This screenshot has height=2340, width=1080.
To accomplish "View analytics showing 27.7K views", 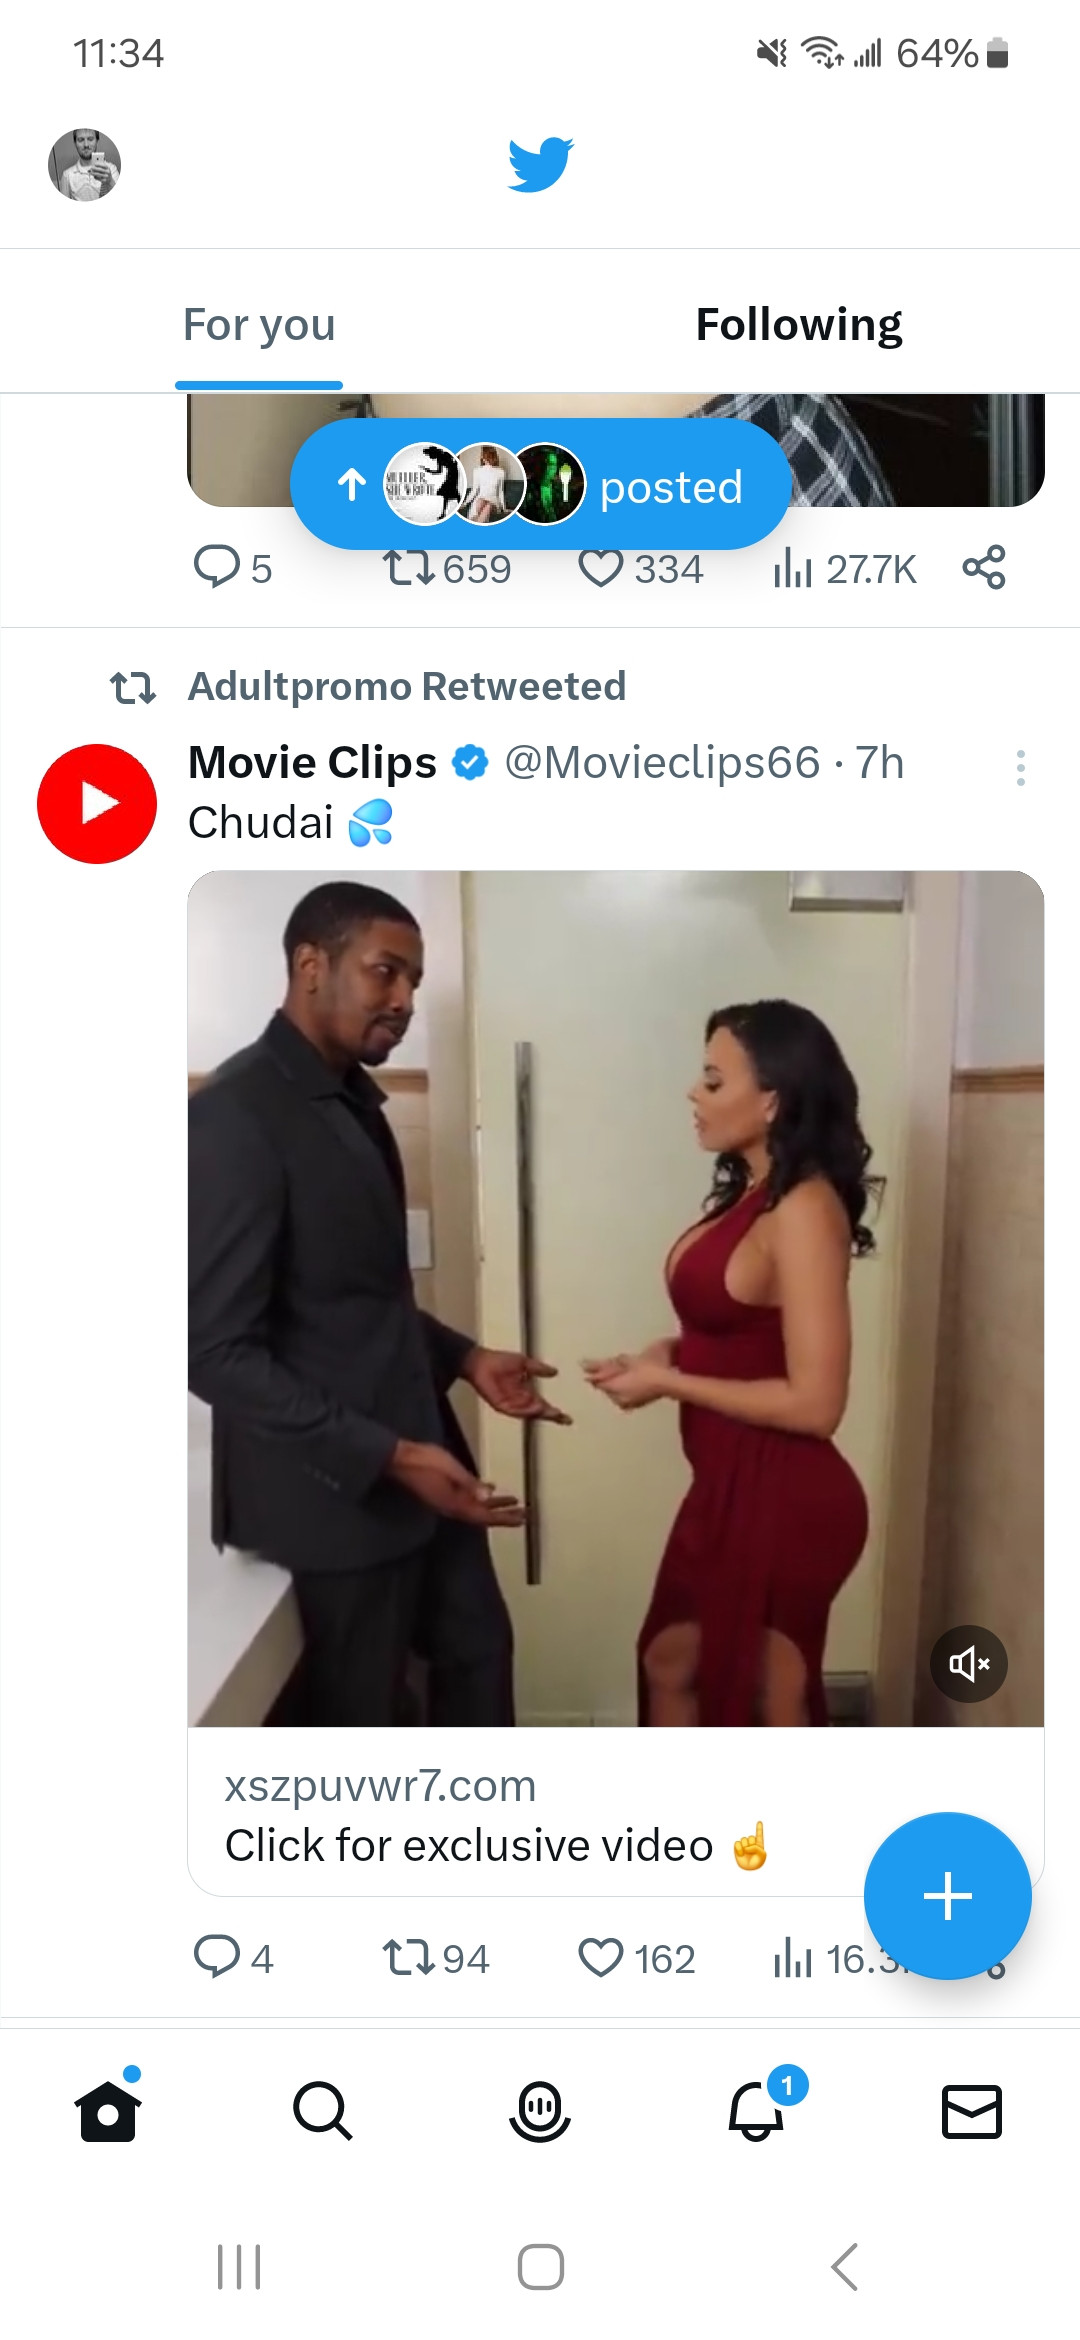I will point(845,568).
